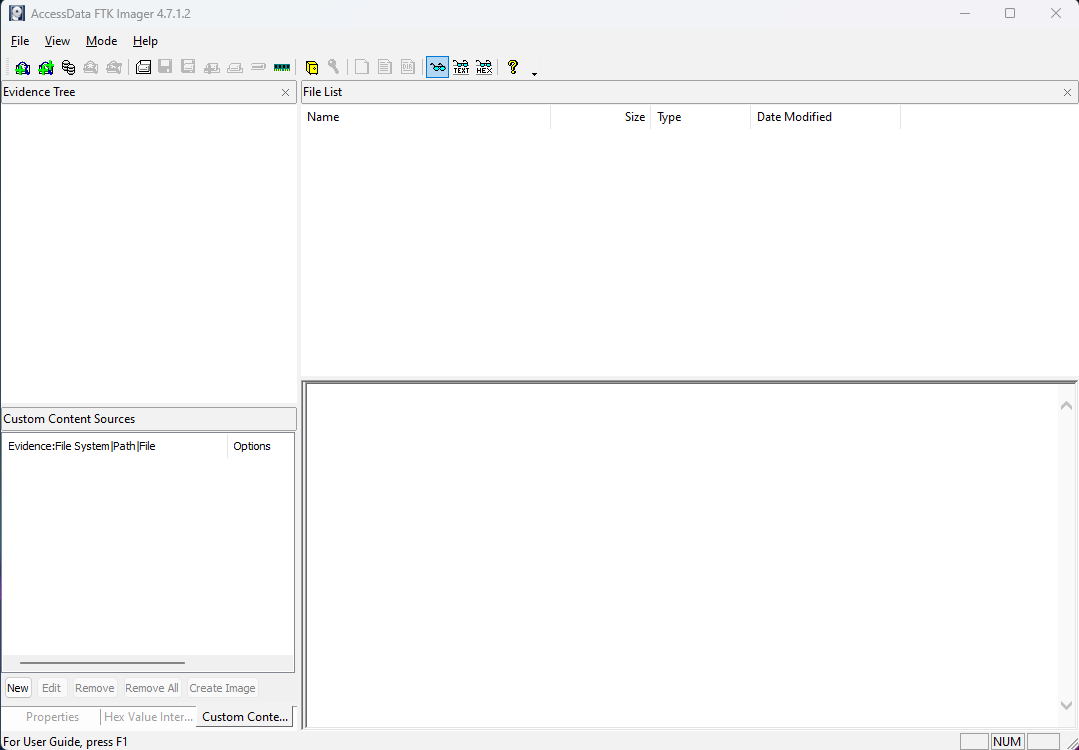Viewport: 1079px width, 750px height.
Task: Click the yellow Obtain Protected Files safe icon
Action: (x=312, y=67)
